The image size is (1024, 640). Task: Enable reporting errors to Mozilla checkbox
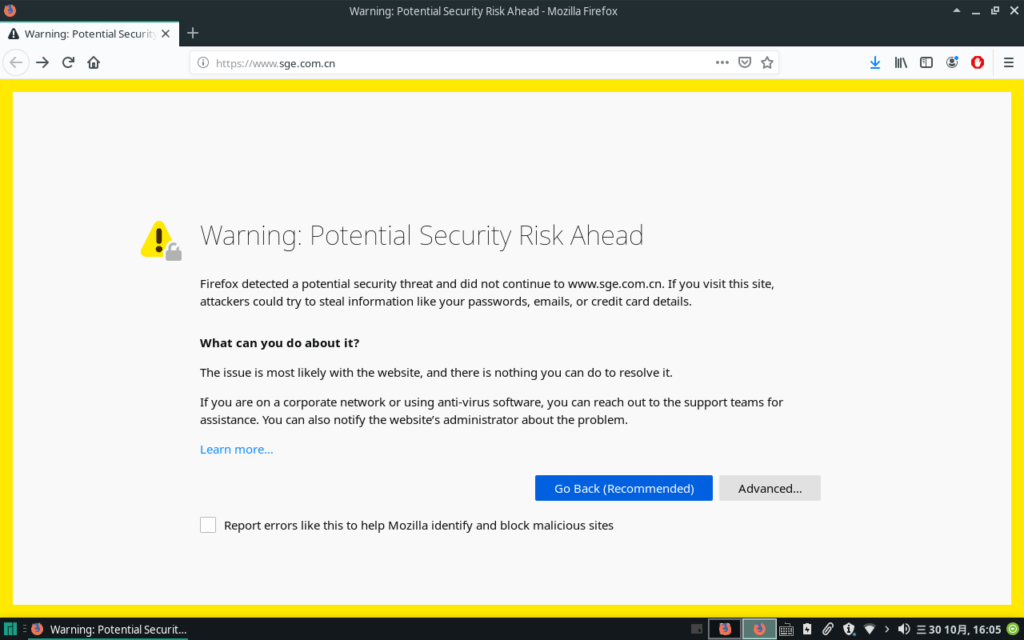click(x=207, y=524)
